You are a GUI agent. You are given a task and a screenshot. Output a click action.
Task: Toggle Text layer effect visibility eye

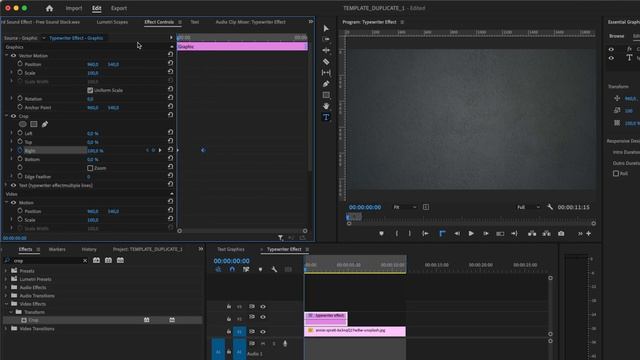[x=13, y=185]
